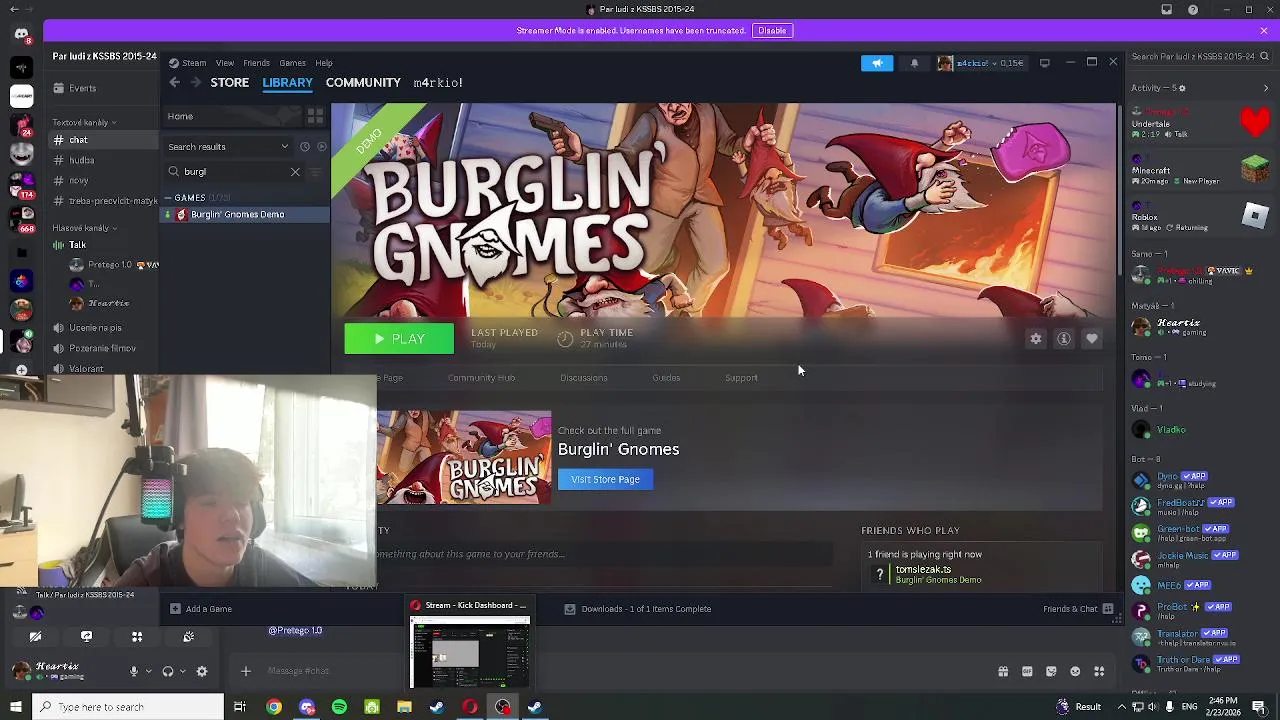Open Discussions tab for Burglin' Gnomes
This screenshot has width=1280, height=720.
(x=584, y=378)
